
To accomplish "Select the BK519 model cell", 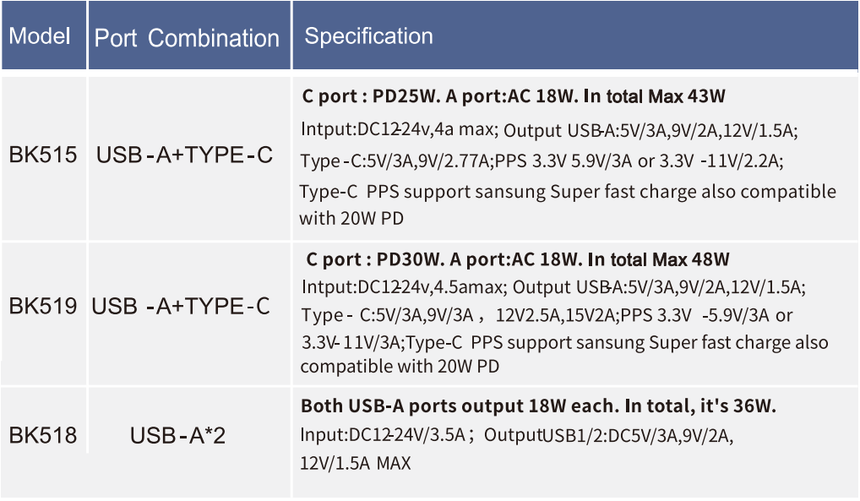I will point(43,306).
